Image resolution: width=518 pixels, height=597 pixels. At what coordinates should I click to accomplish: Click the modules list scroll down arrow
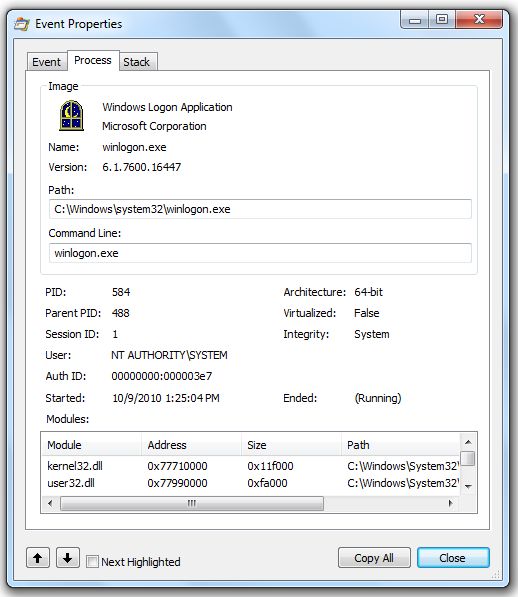[469, 487]
